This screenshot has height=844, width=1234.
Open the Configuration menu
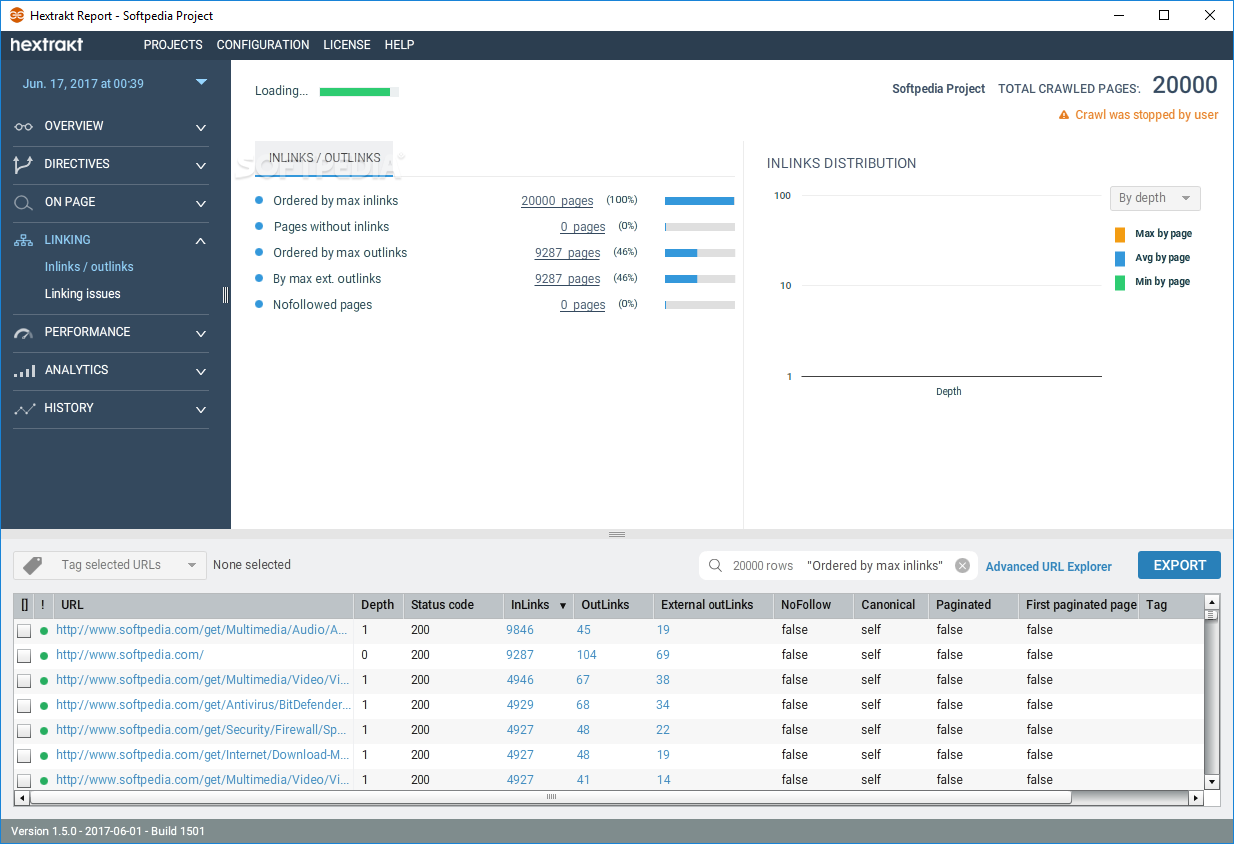pos(263,45)
